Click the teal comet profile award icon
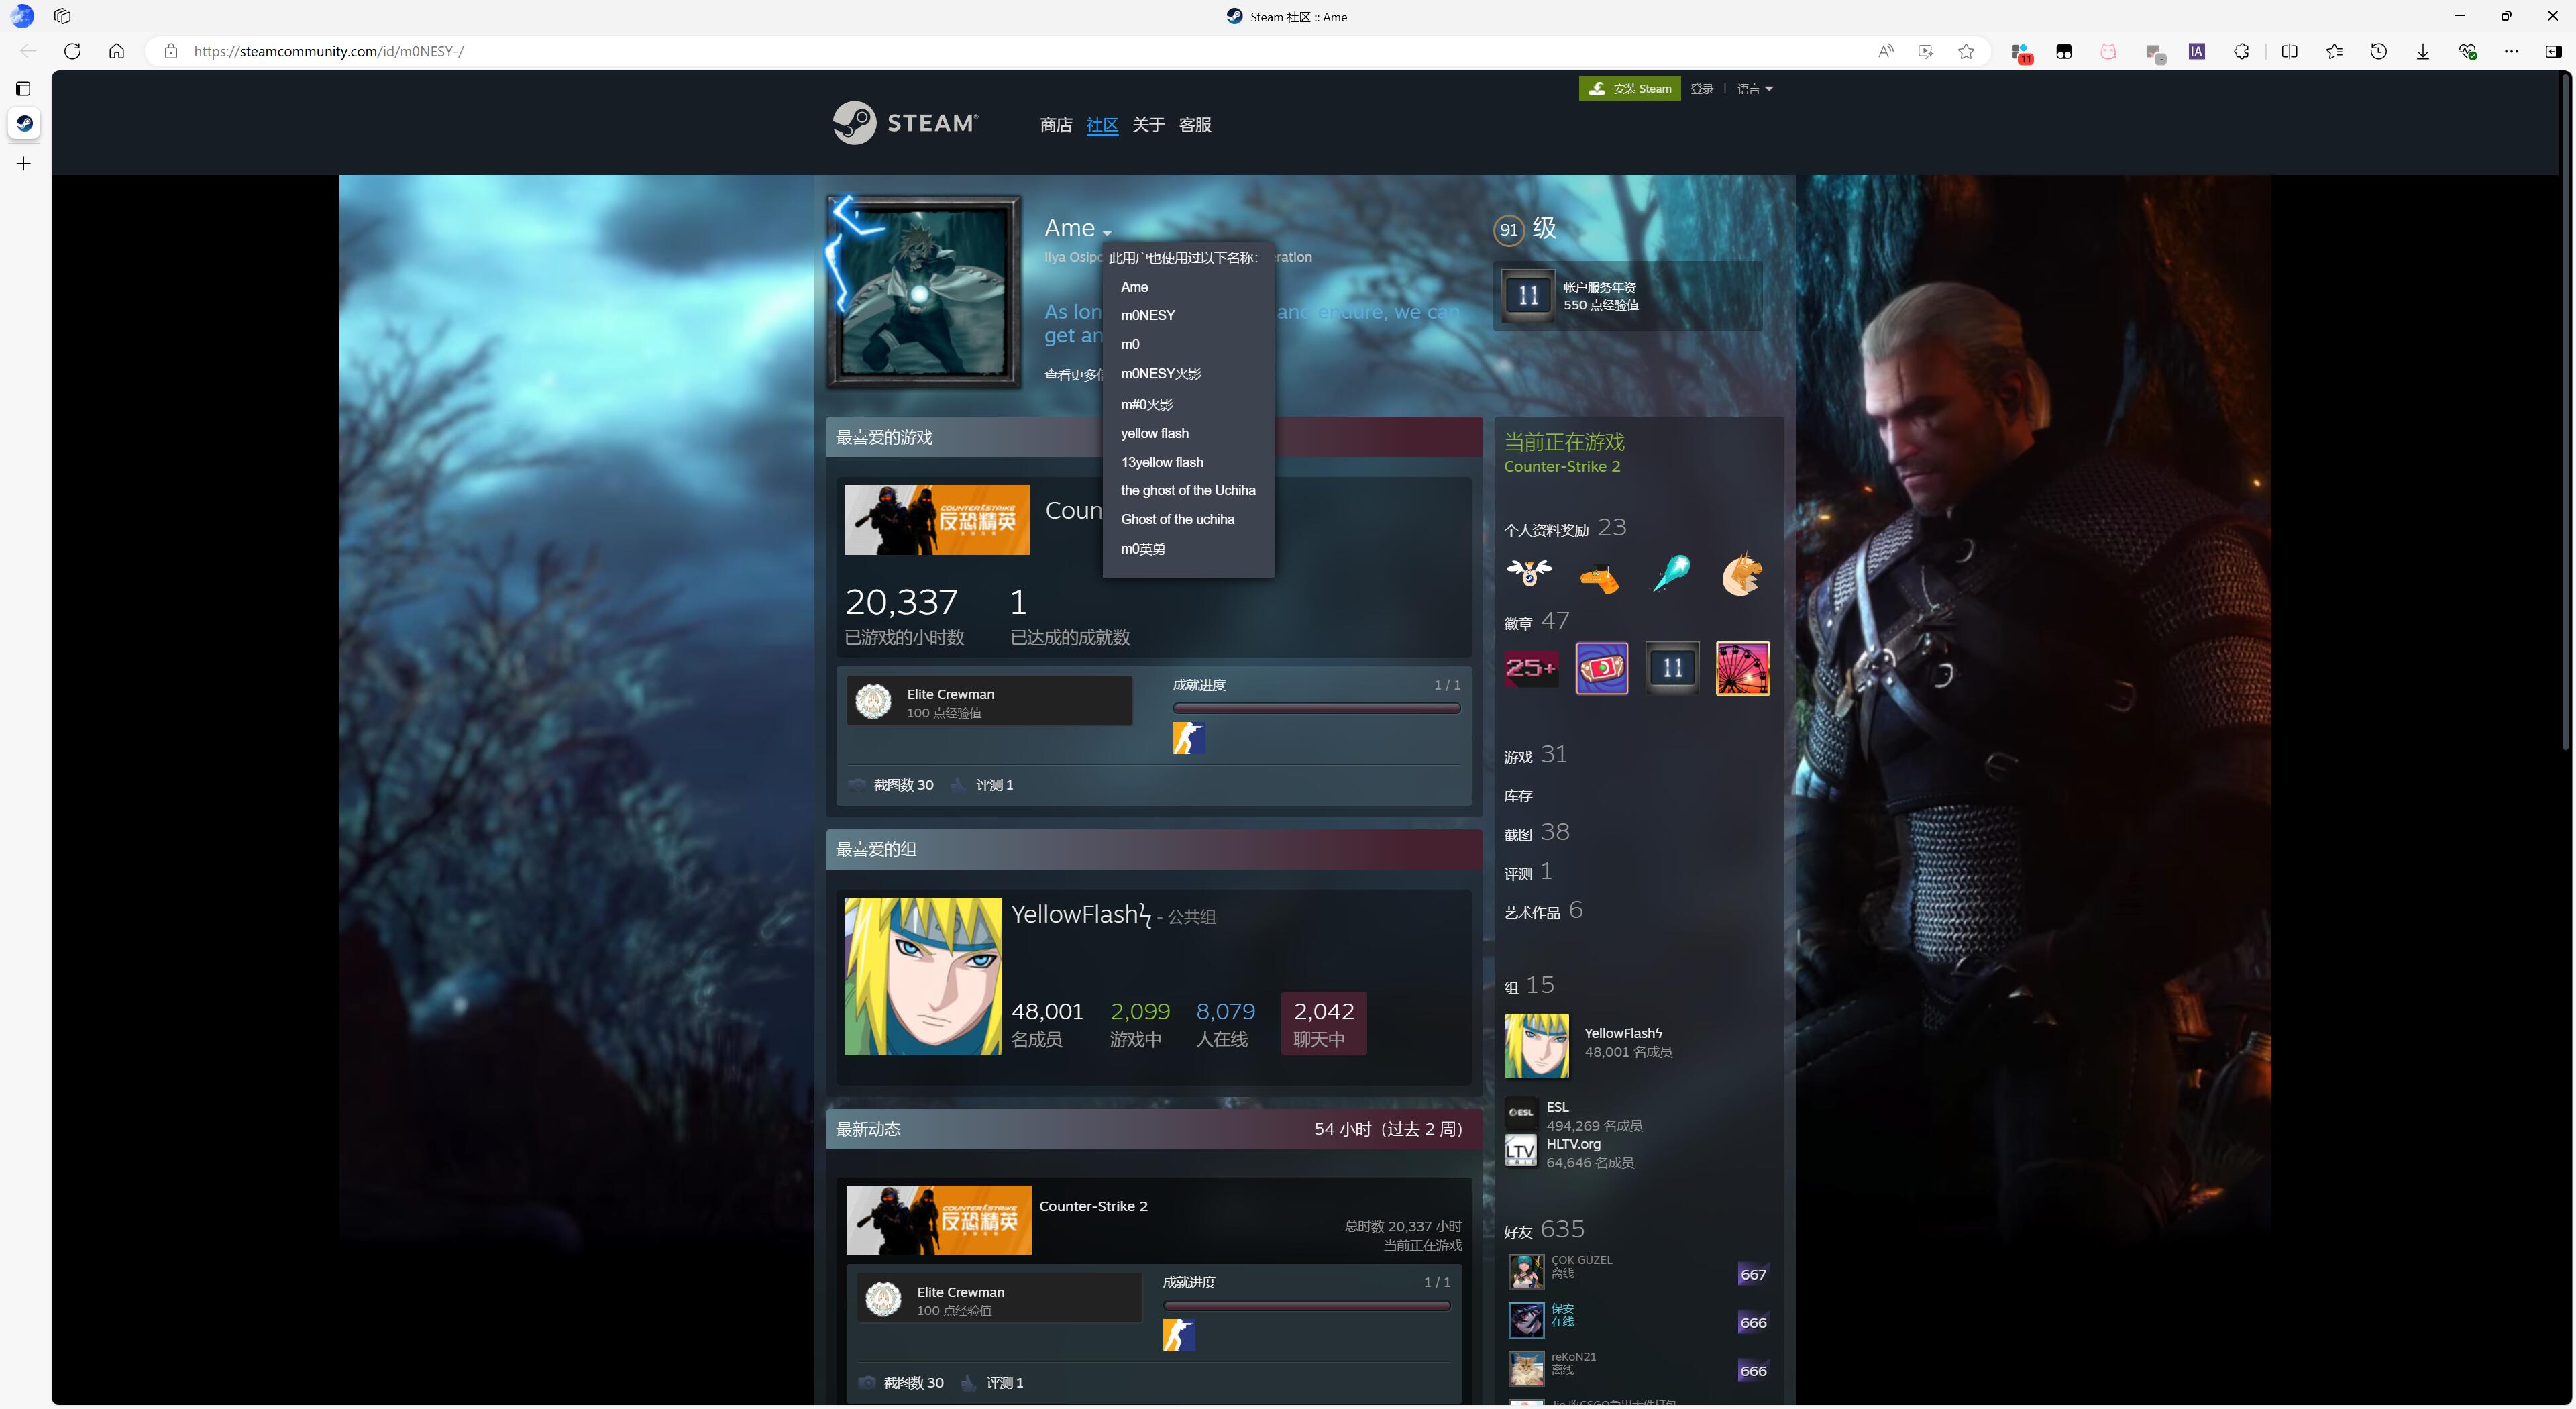Image resolution: width=2576 pixels, height=1409 pixels. click(x=1671, y=573)
